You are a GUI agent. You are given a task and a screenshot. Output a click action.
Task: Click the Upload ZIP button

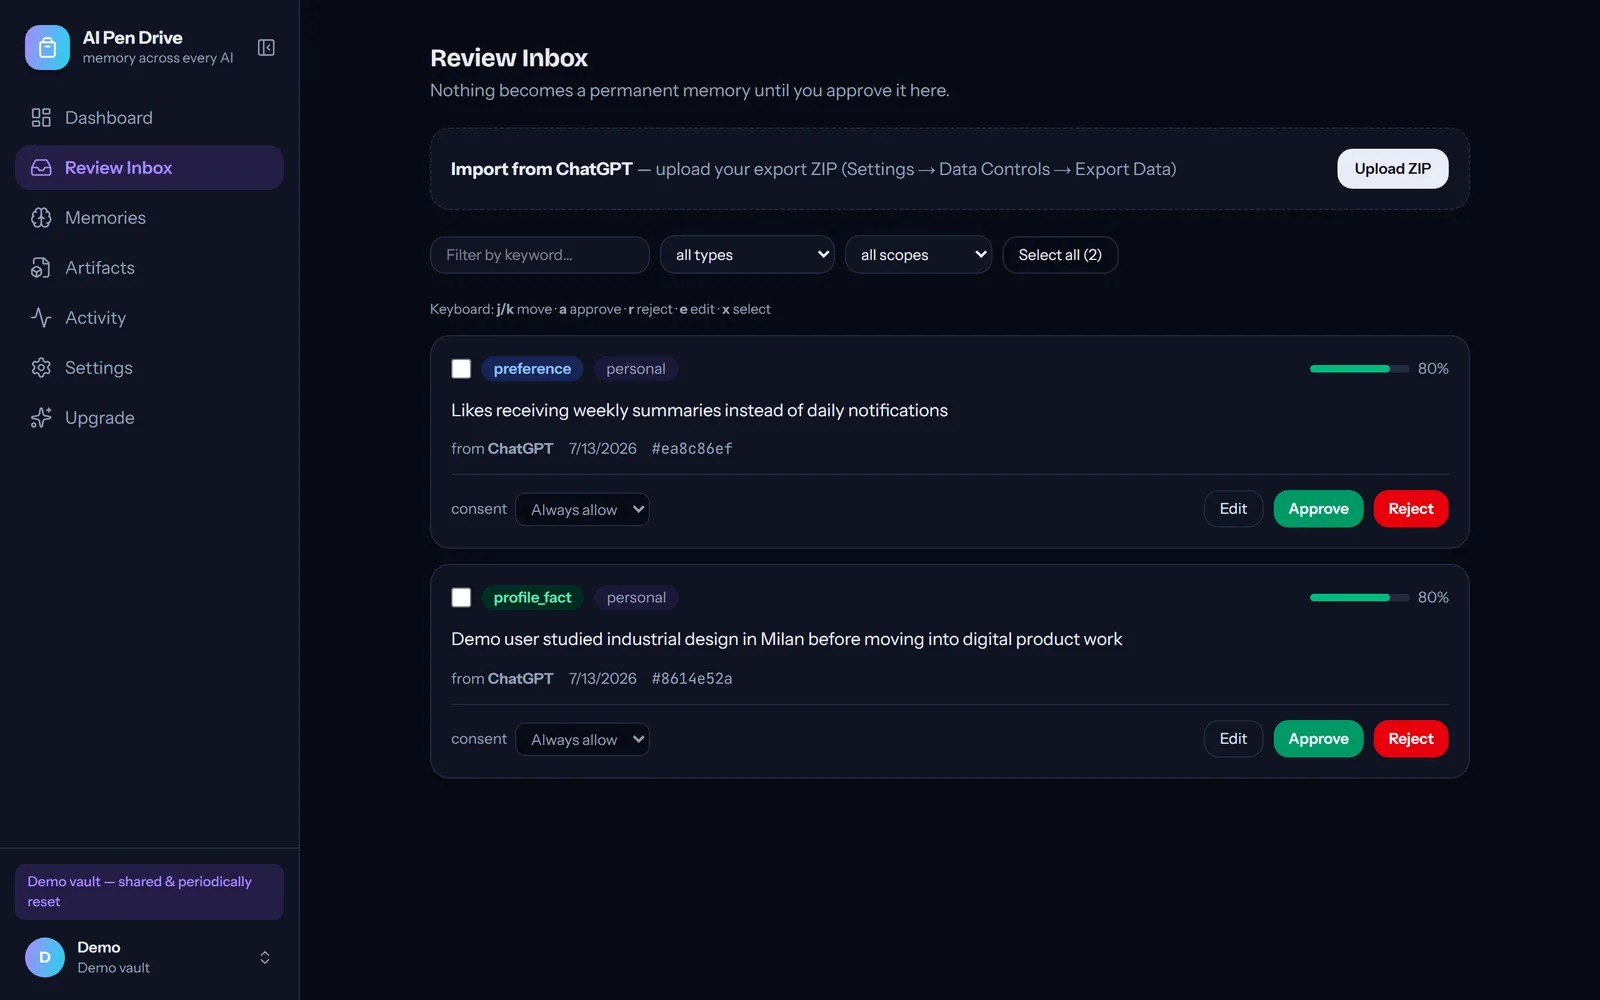point(1392,169)
